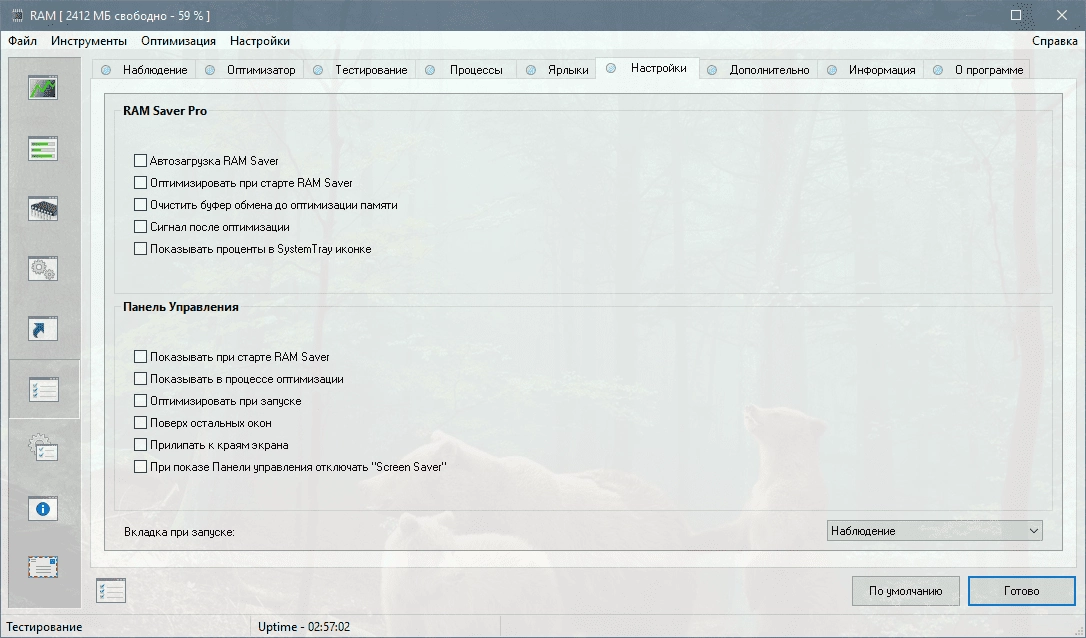Switch to the Информация tab
This screenshot has width=1086, height=638.
click(871, 69)
